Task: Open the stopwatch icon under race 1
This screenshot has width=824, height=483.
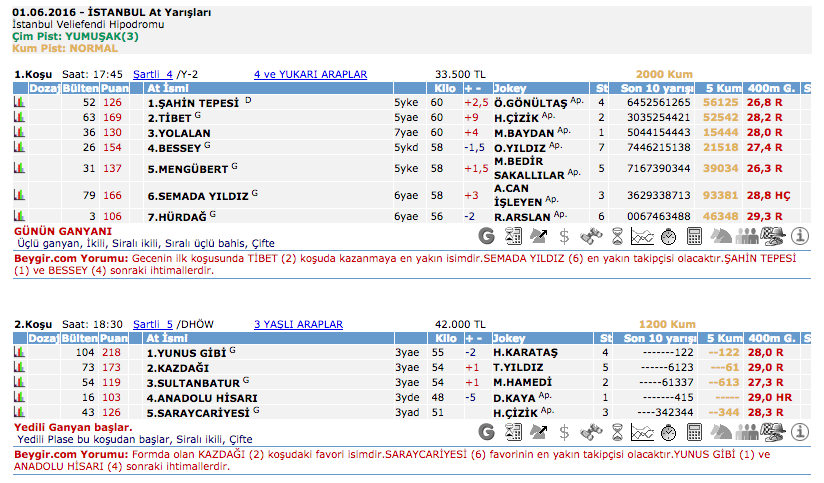Action: tap(669, 236)
